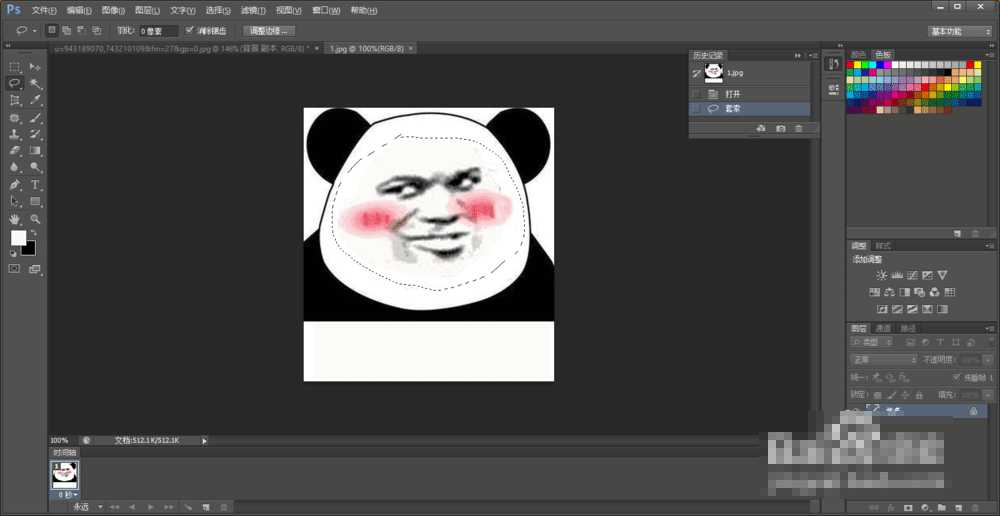Switch to the 1.jpg document tab
This screenshot has height=516, width=1000.
[365, 48]
